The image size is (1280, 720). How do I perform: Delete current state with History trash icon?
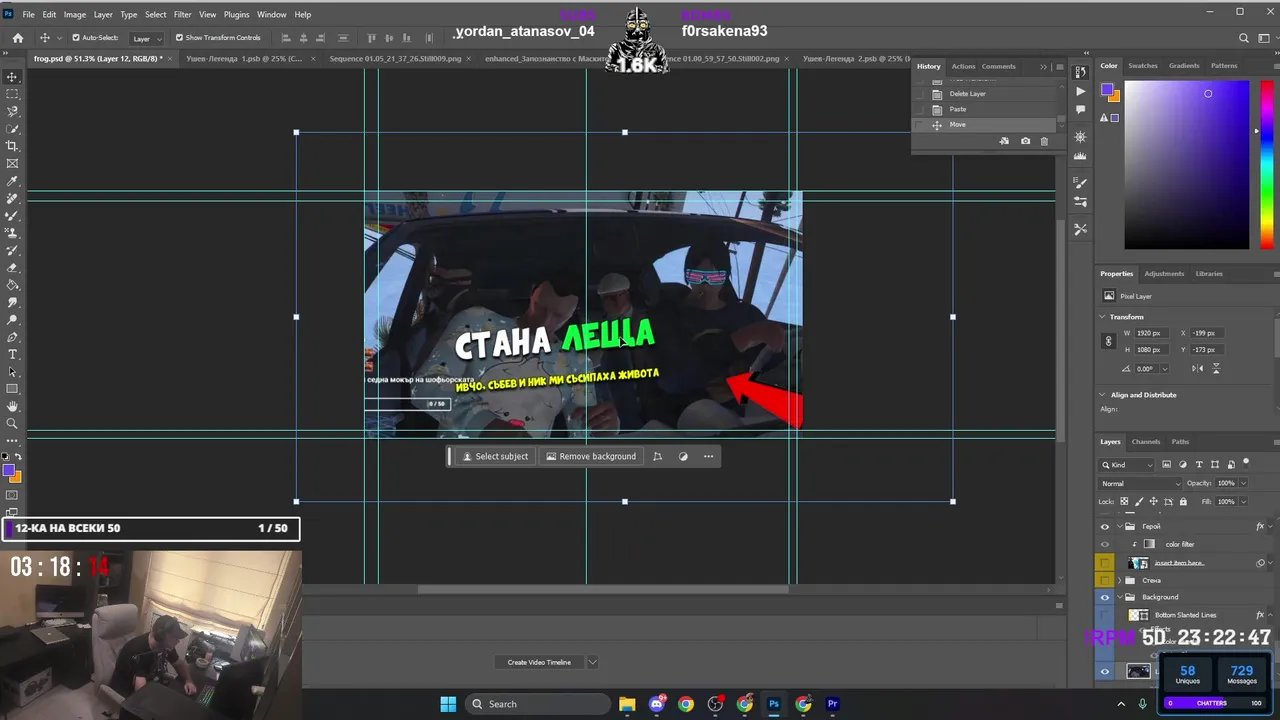pyautogui.click(x=1044, y=141)
